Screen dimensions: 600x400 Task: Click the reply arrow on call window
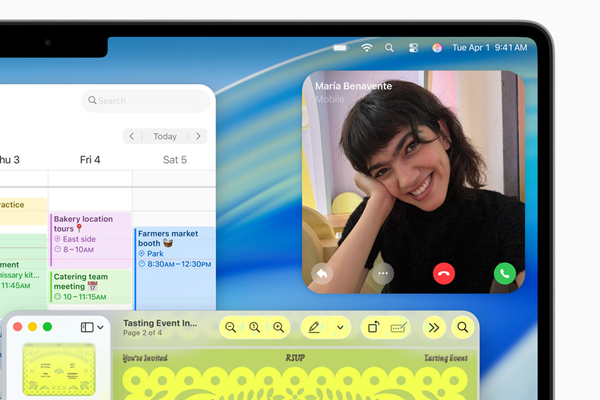[x=322, y=273]
